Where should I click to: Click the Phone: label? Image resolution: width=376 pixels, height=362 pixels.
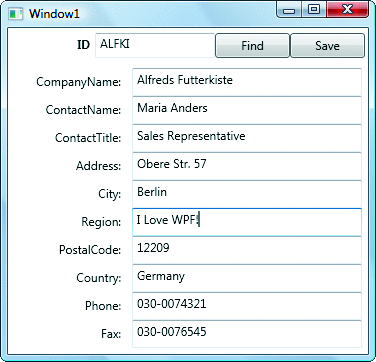tap(103, 306)
